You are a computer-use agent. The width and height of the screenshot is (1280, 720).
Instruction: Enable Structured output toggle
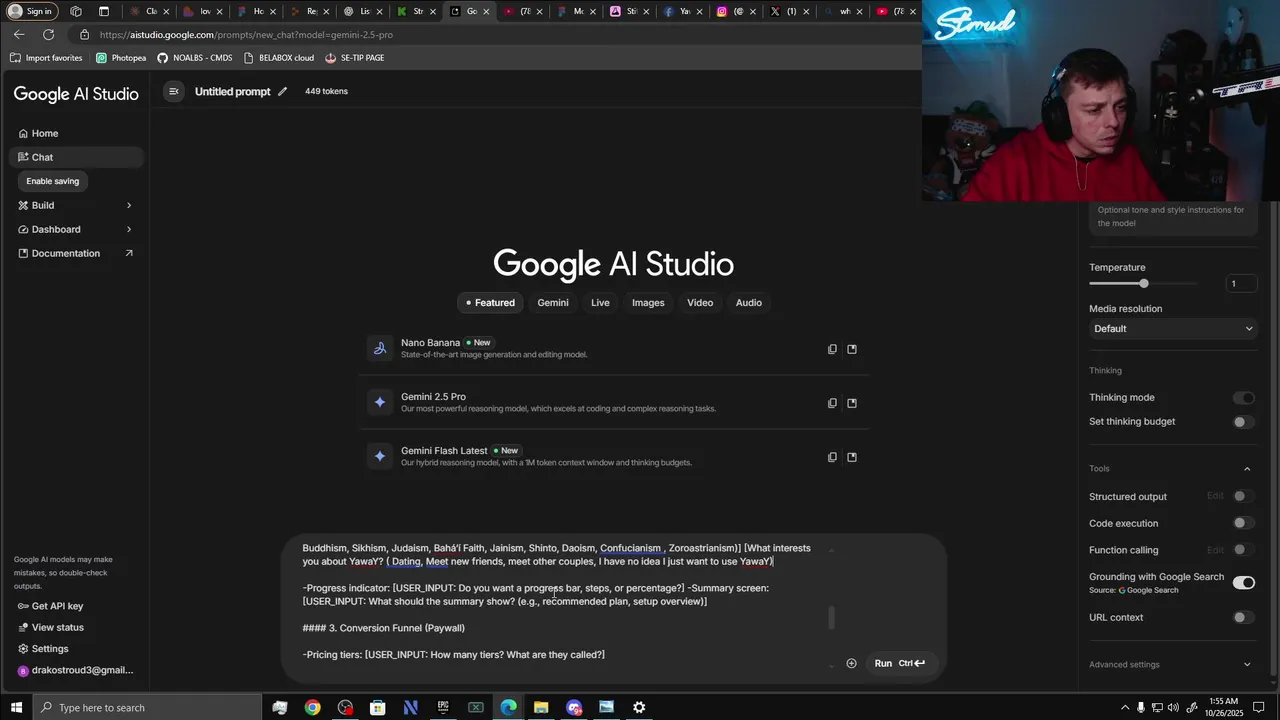(1244, 496)
